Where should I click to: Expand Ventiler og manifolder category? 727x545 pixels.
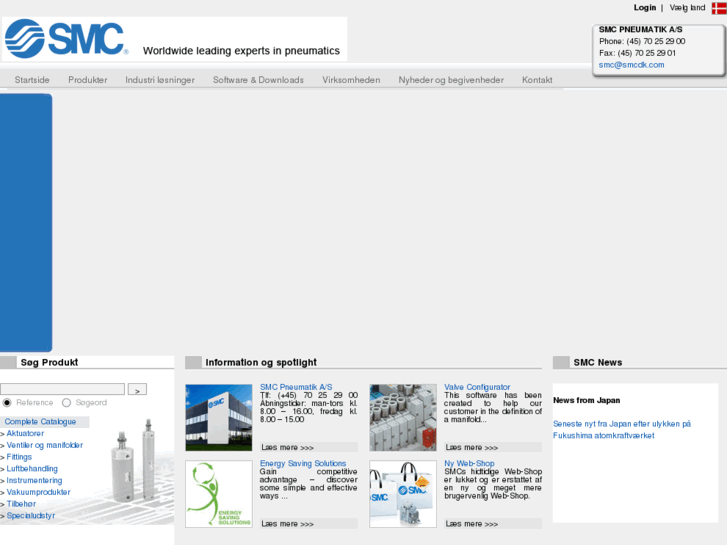point(45,445)
